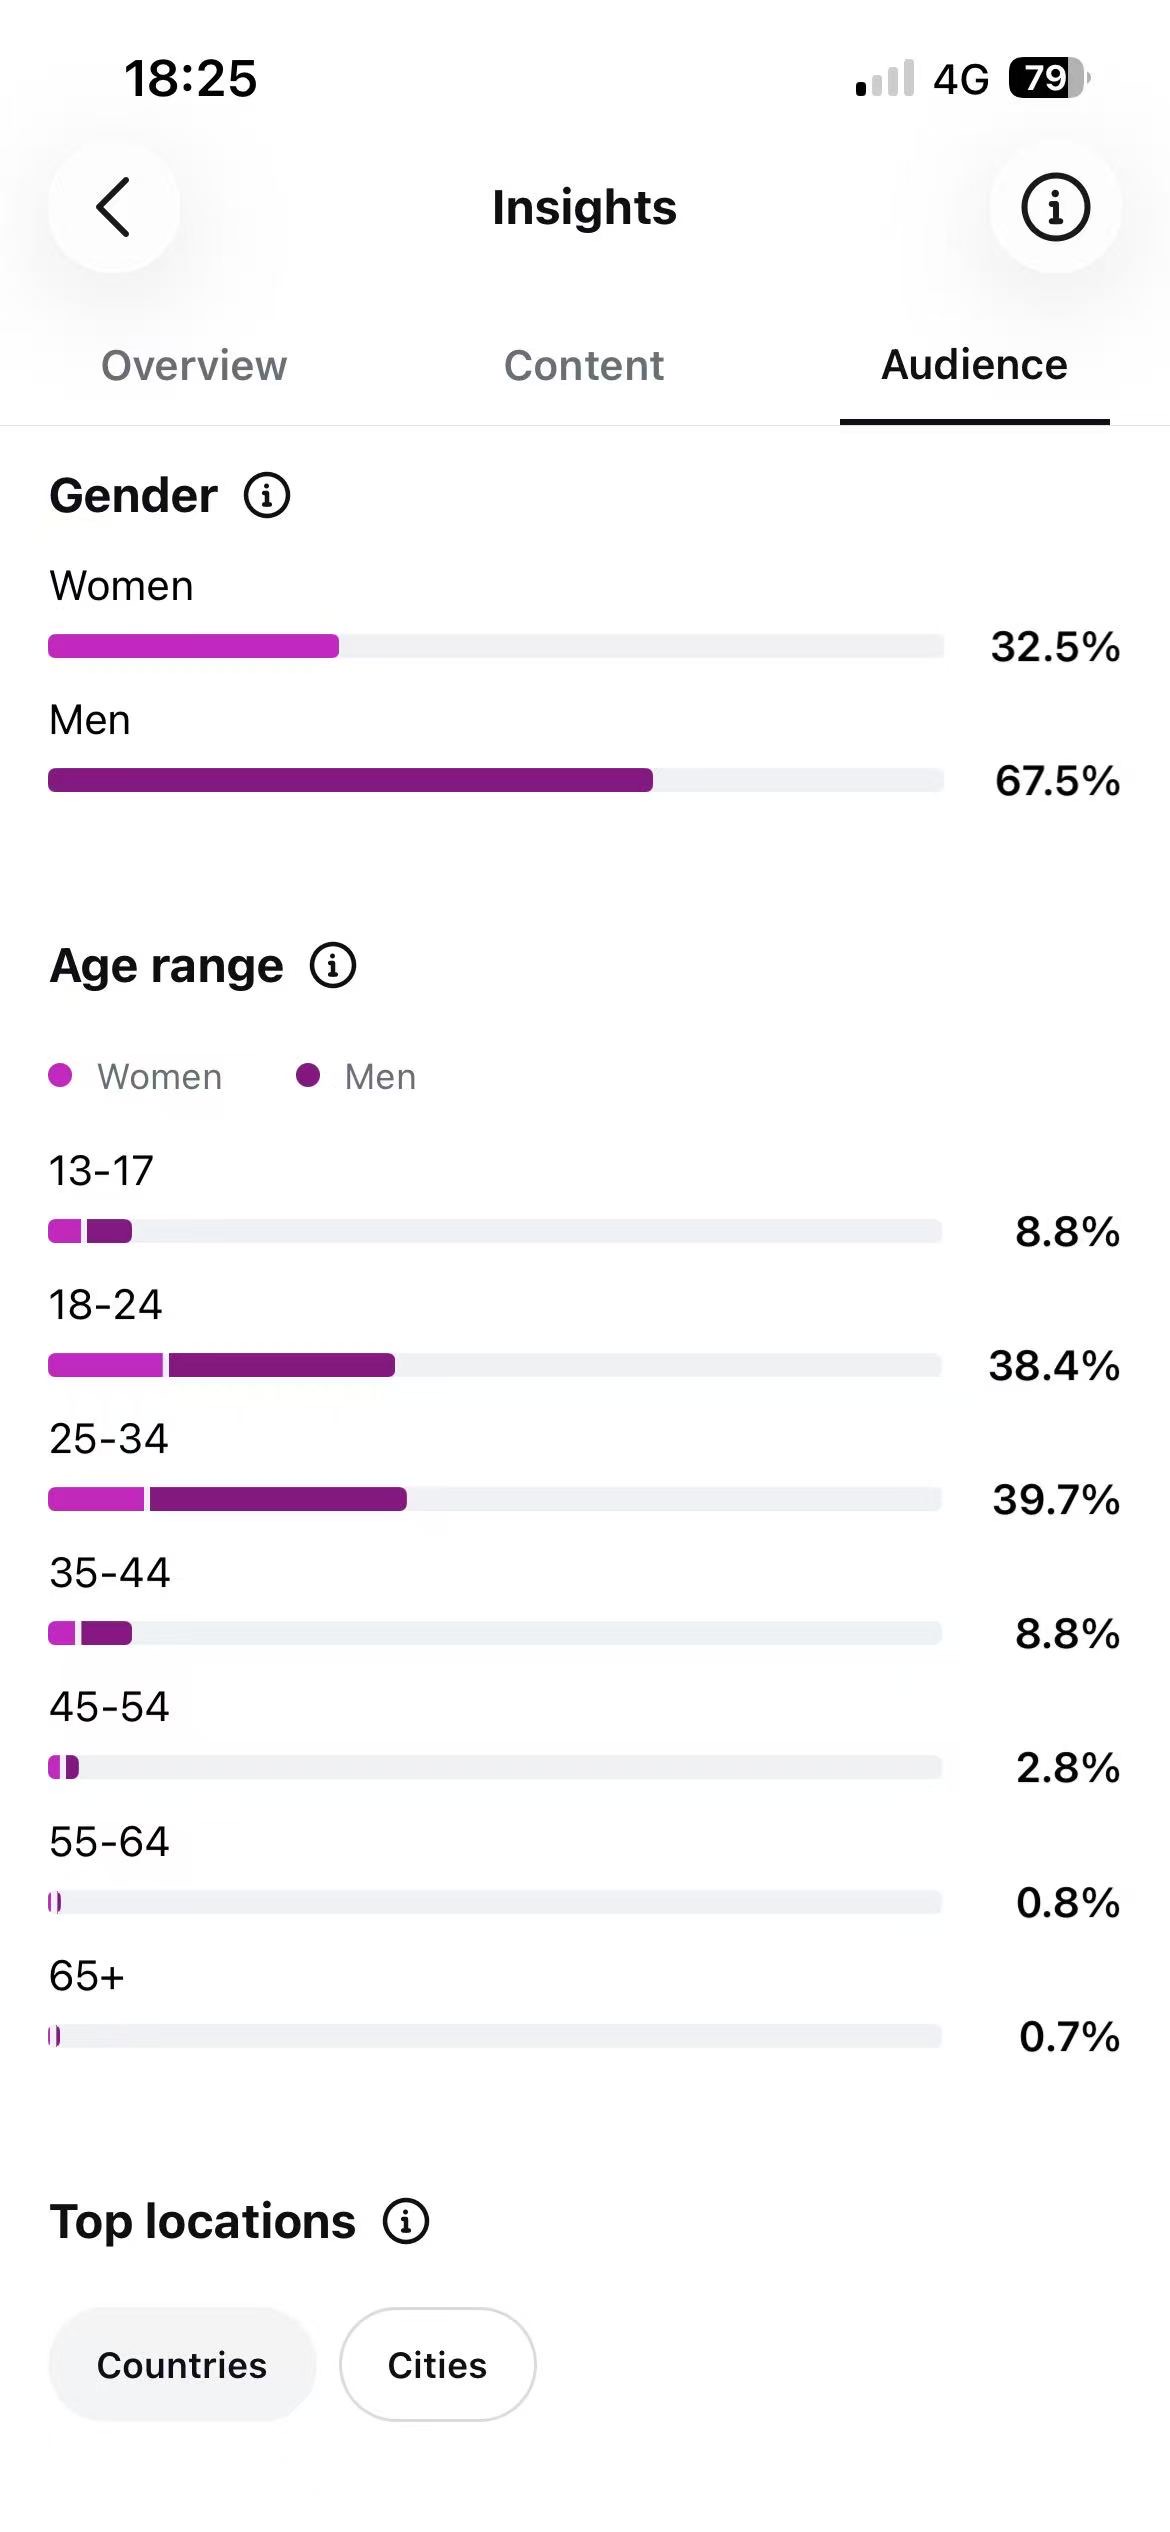Tap the Women gender percentage bar
1170x2532 pixels.
coord(496,646)
